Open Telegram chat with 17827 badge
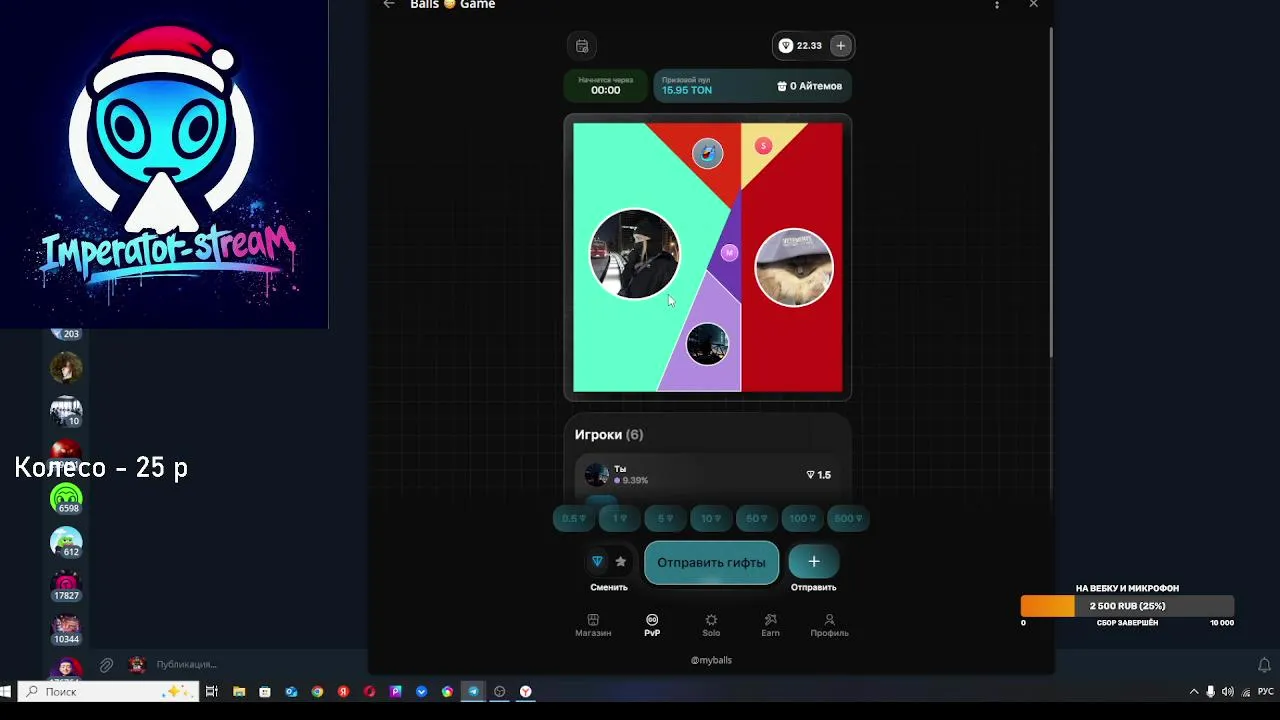The width and height of the screenshot is (1280, 720). tap(66, 585)
